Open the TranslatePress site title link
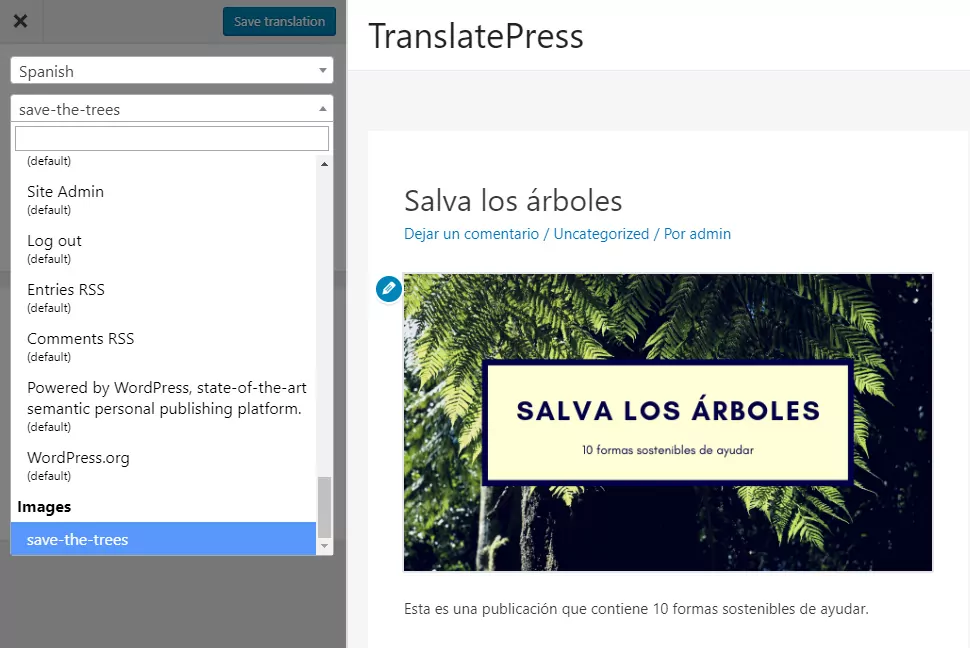This screenshot has height=648, width=970. click(x=476, y=36)
